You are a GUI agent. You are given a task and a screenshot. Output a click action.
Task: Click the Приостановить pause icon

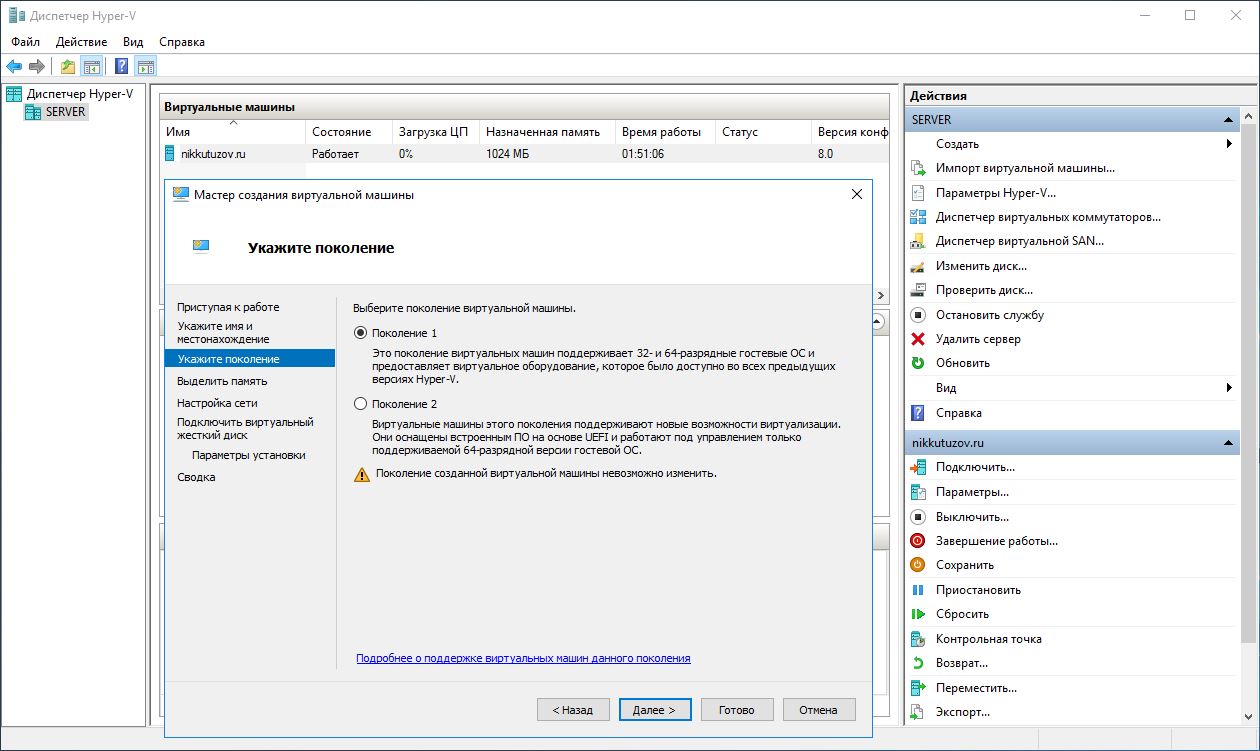point(918,590)
